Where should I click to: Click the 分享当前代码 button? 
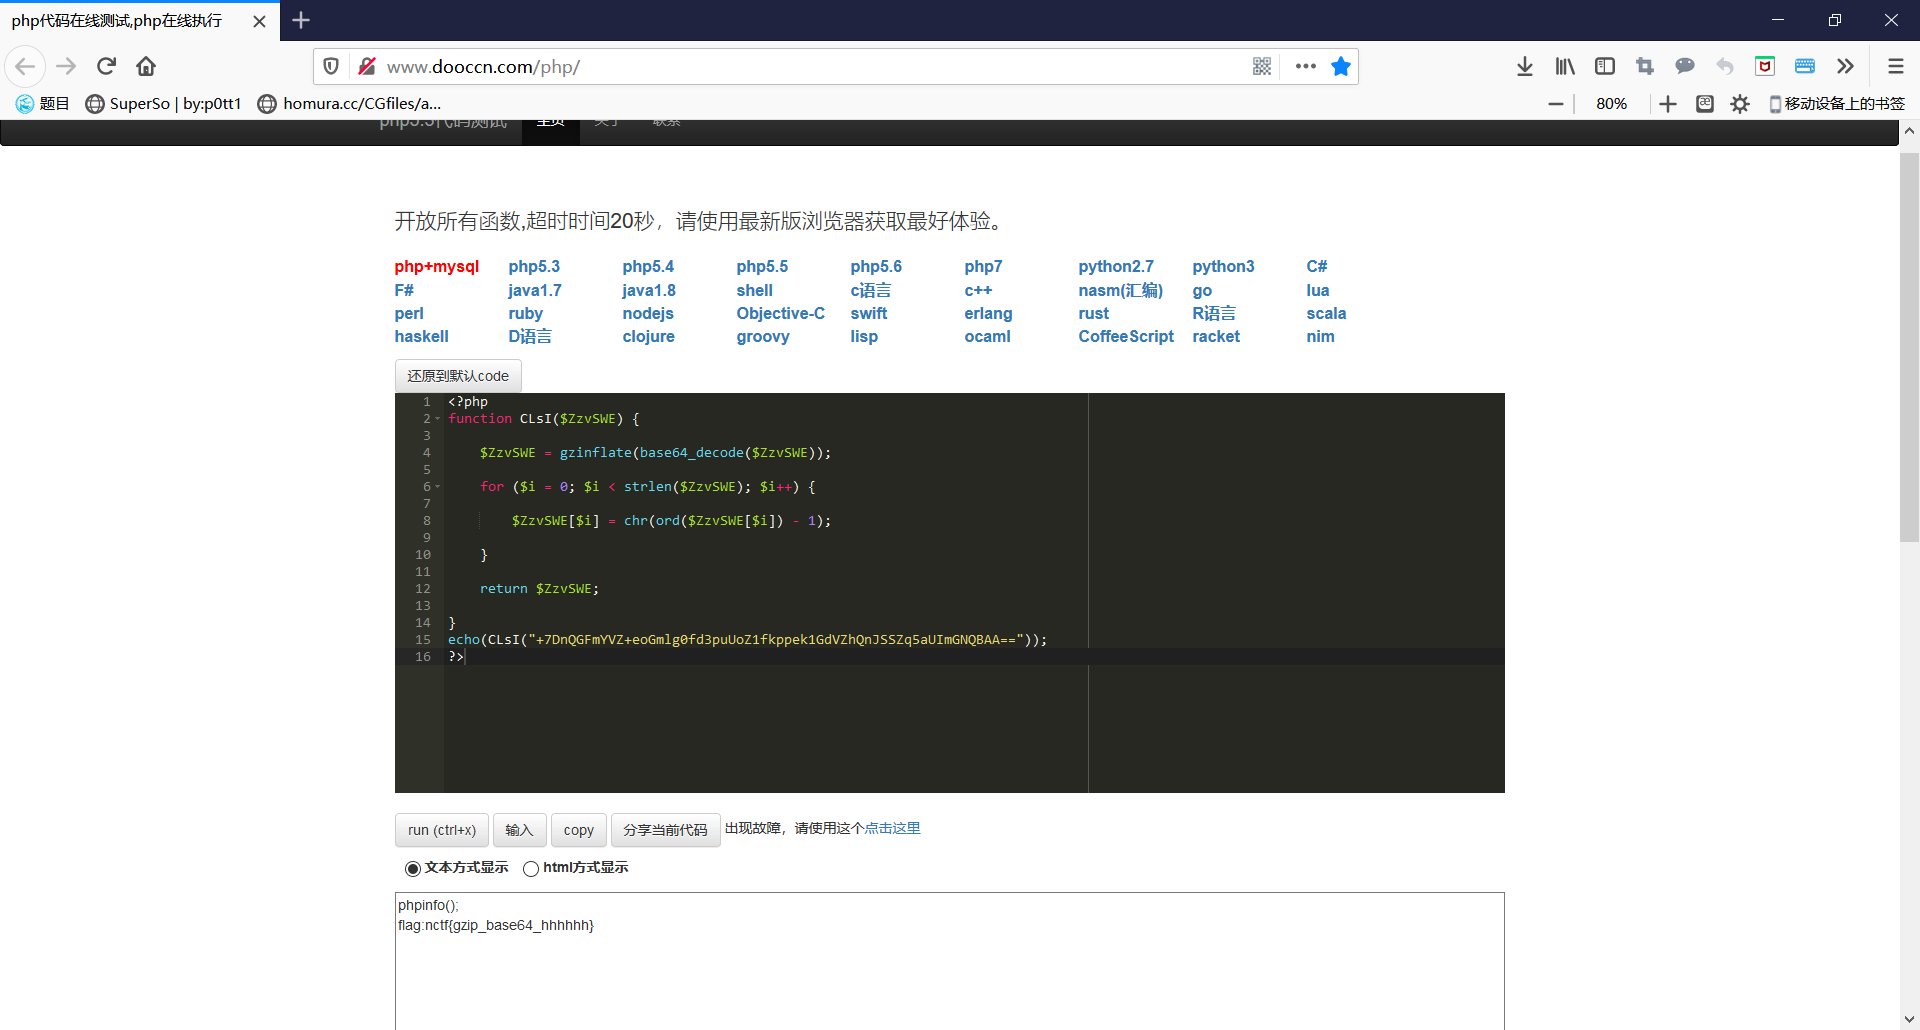(x=665, y=830)
